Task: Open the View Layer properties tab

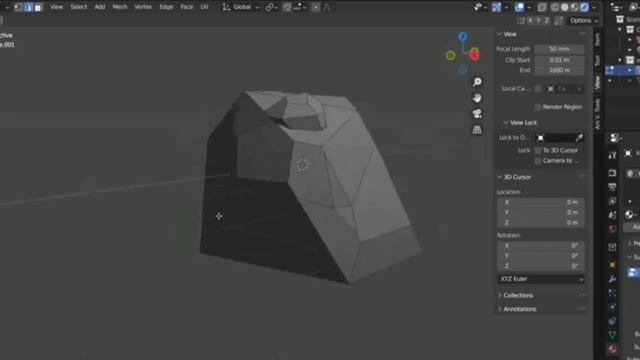Action: [612, 201]
